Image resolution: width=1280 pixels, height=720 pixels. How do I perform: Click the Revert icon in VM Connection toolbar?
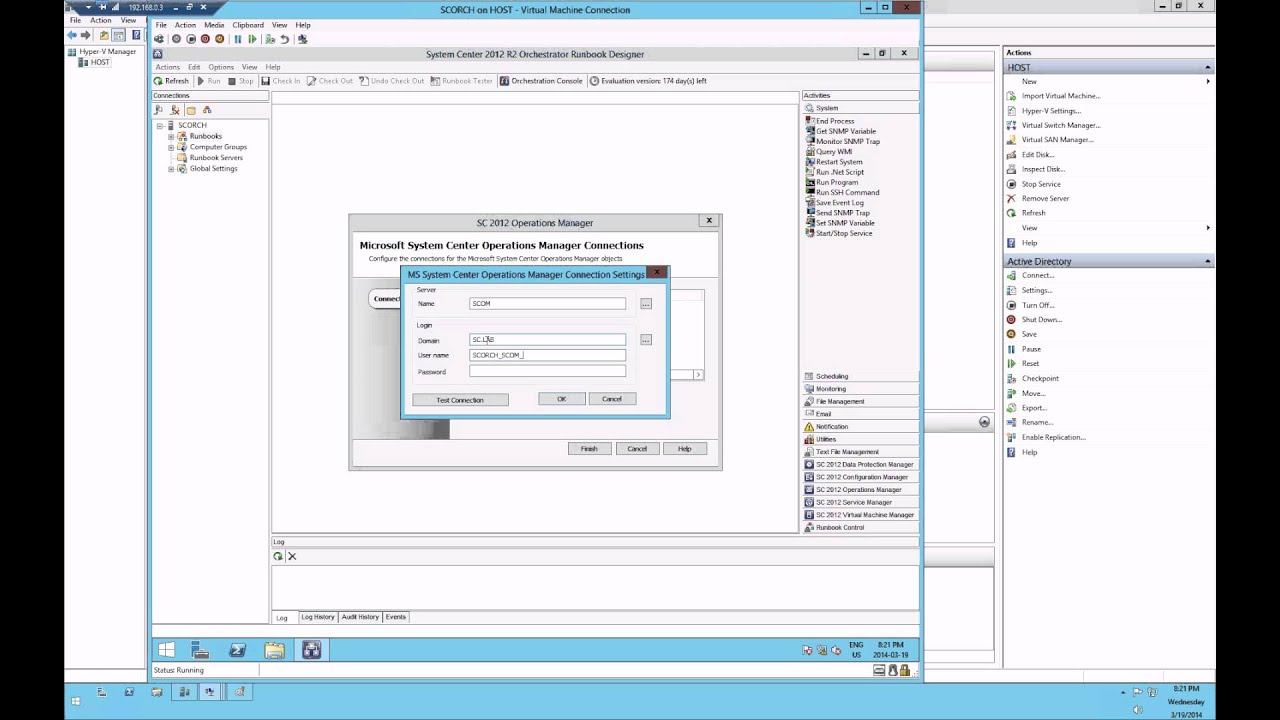click(285, 39)
